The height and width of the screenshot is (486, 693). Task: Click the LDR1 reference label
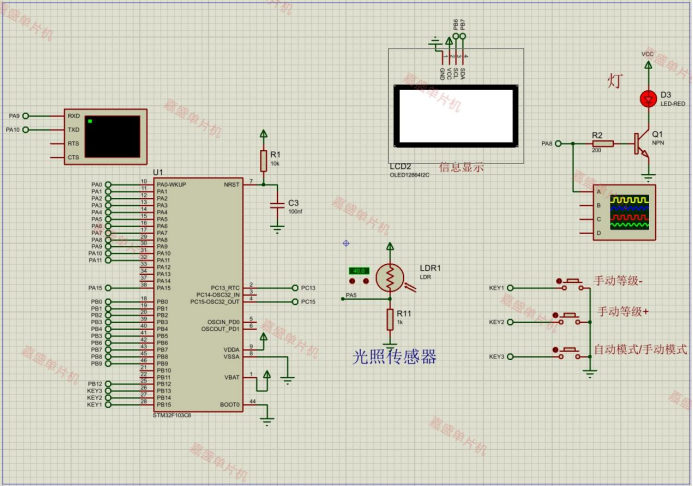(x=430, y=268)
